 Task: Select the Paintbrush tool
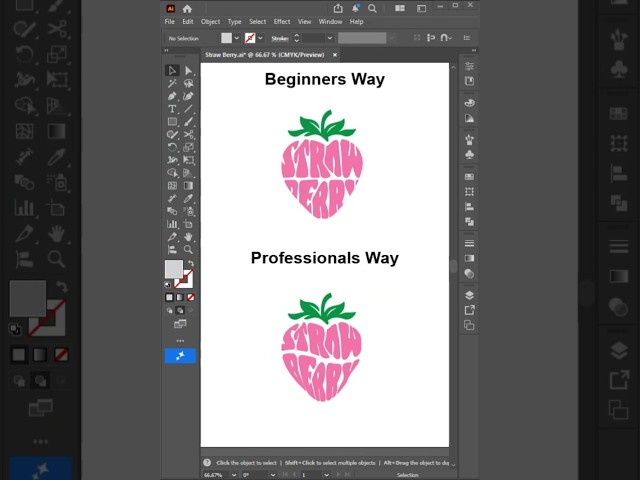point(188,122)
